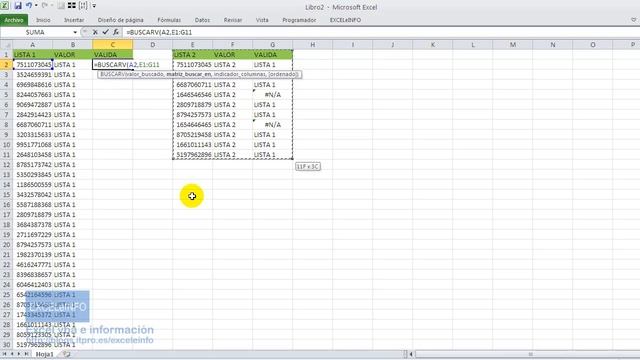Click cell E6 containing 2809718879
The width and height of the screenshot is (640, 360).
tap(193, 104)
